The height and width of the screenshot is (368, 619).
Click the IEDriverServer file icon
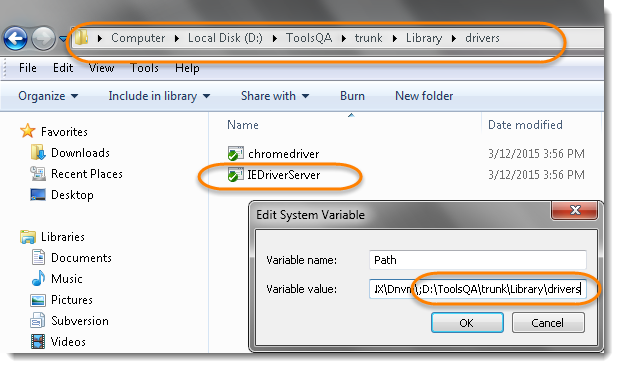[x=236, y=175]
